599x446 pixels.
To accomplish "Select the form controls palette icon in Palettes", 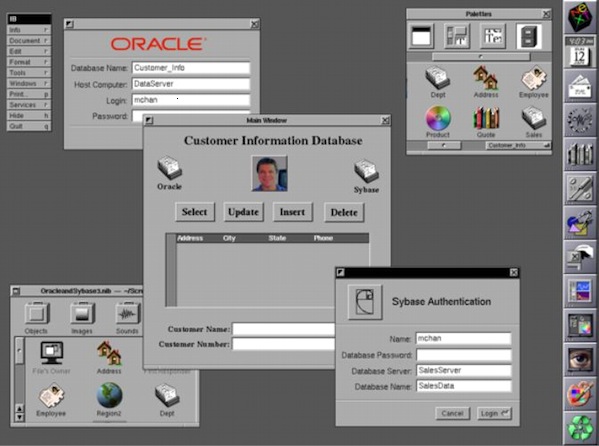I will [457, 36].
